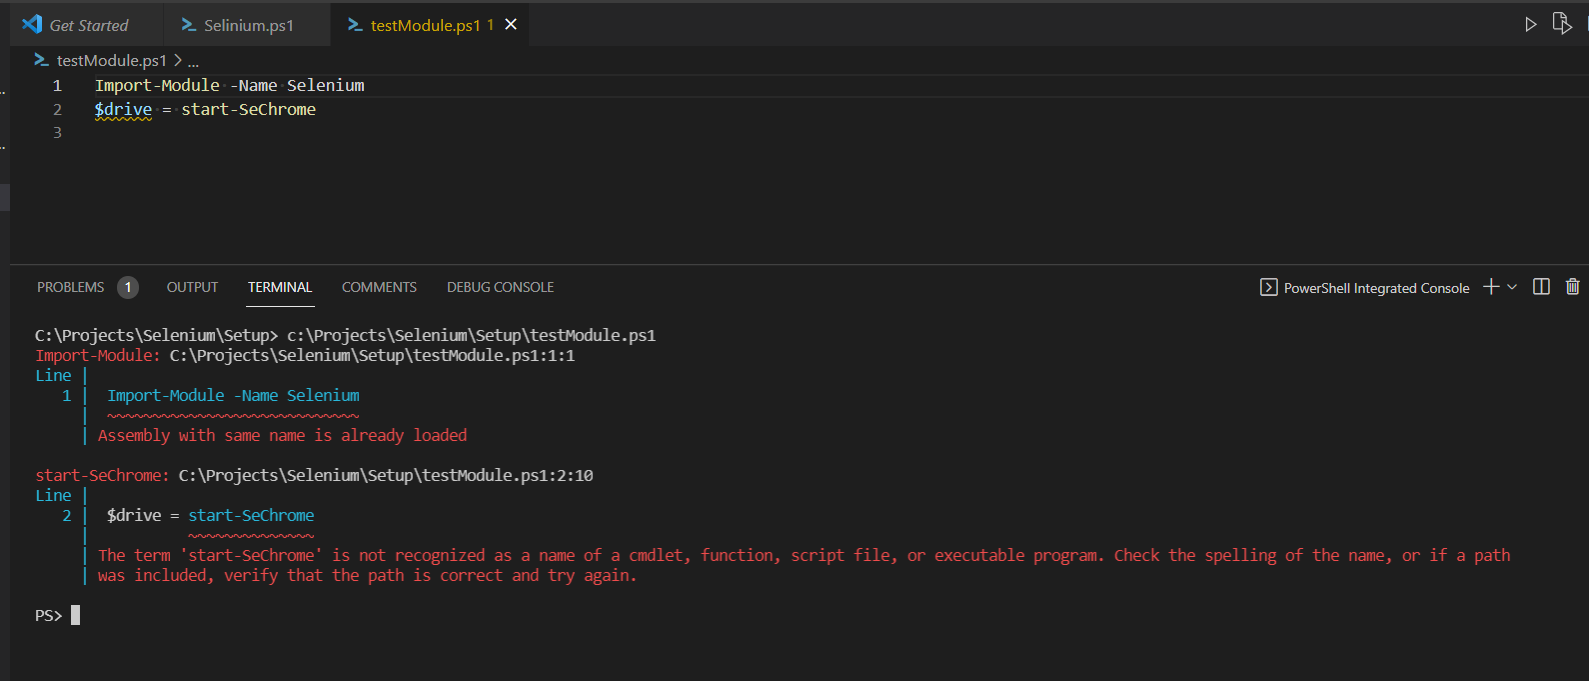The height and width of the screenshot is (681, 1589).
Task: Click testModule.ps1 in the breadcrumb
Action: 111,61
